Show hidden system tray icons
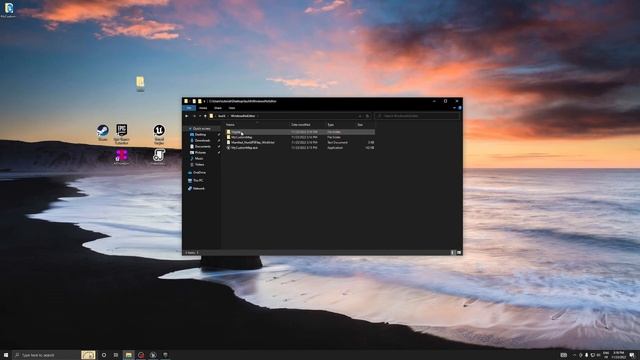 coord(574,355)
